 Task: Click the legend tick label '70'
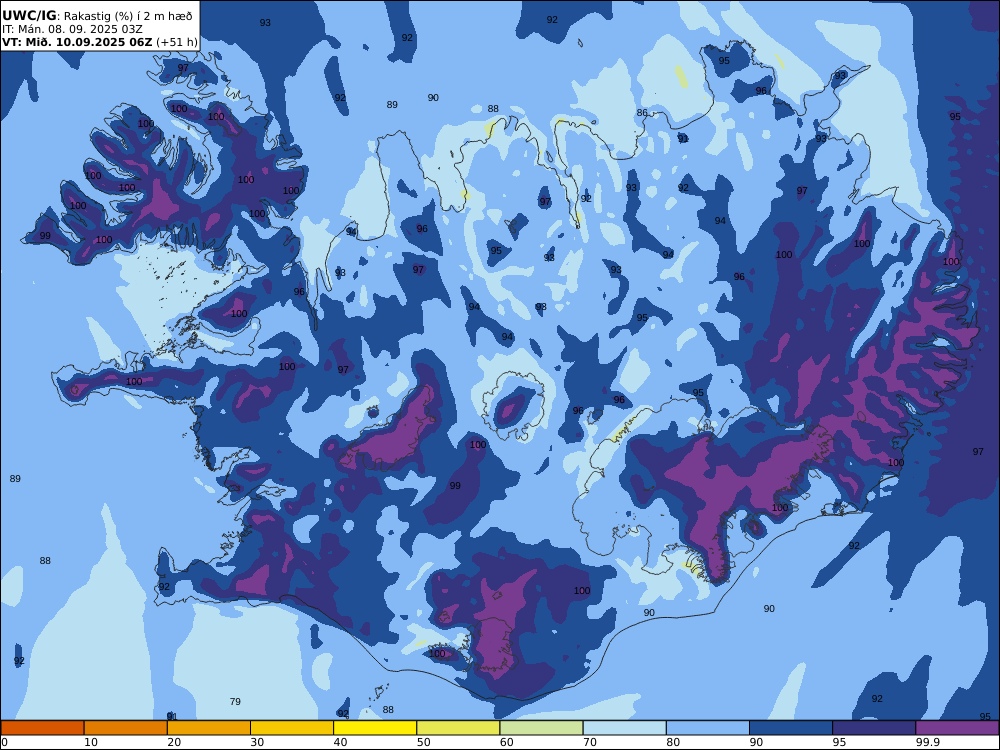[x=590, y=742]
